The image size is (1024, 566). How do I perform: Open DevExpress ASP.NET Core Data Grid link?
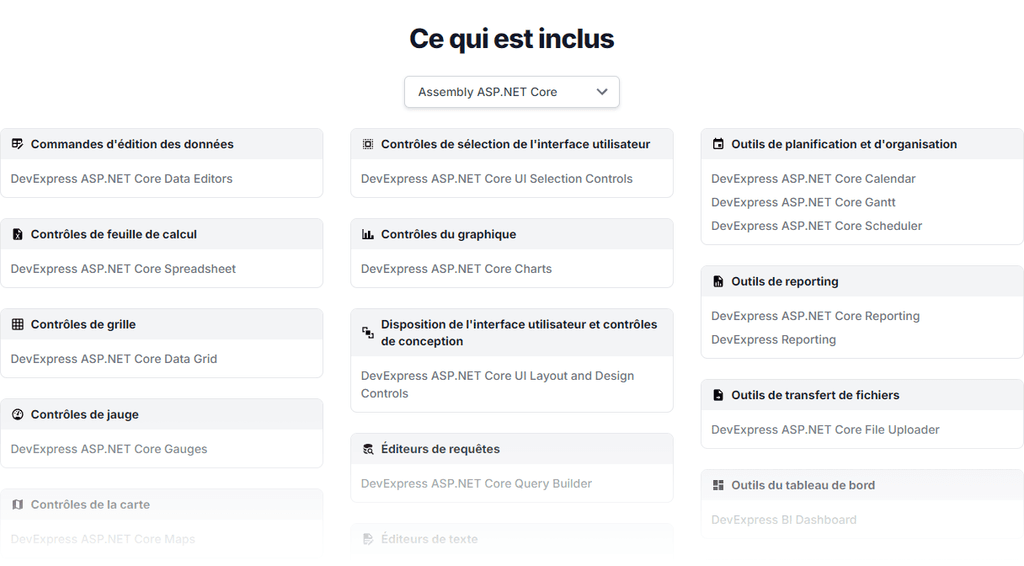click(x=114, y=358)
